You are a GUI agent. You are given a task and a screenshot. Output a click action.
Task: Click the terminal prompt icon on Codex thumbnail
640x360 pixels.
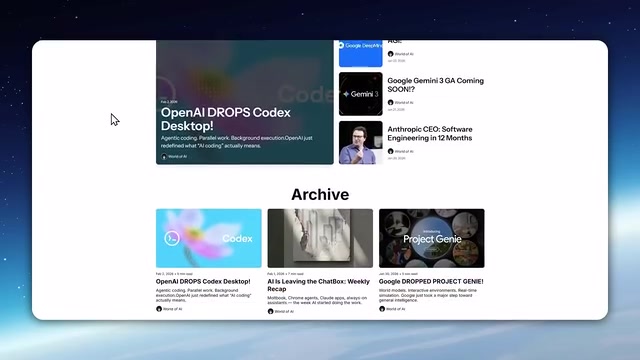tap(172, 238)
